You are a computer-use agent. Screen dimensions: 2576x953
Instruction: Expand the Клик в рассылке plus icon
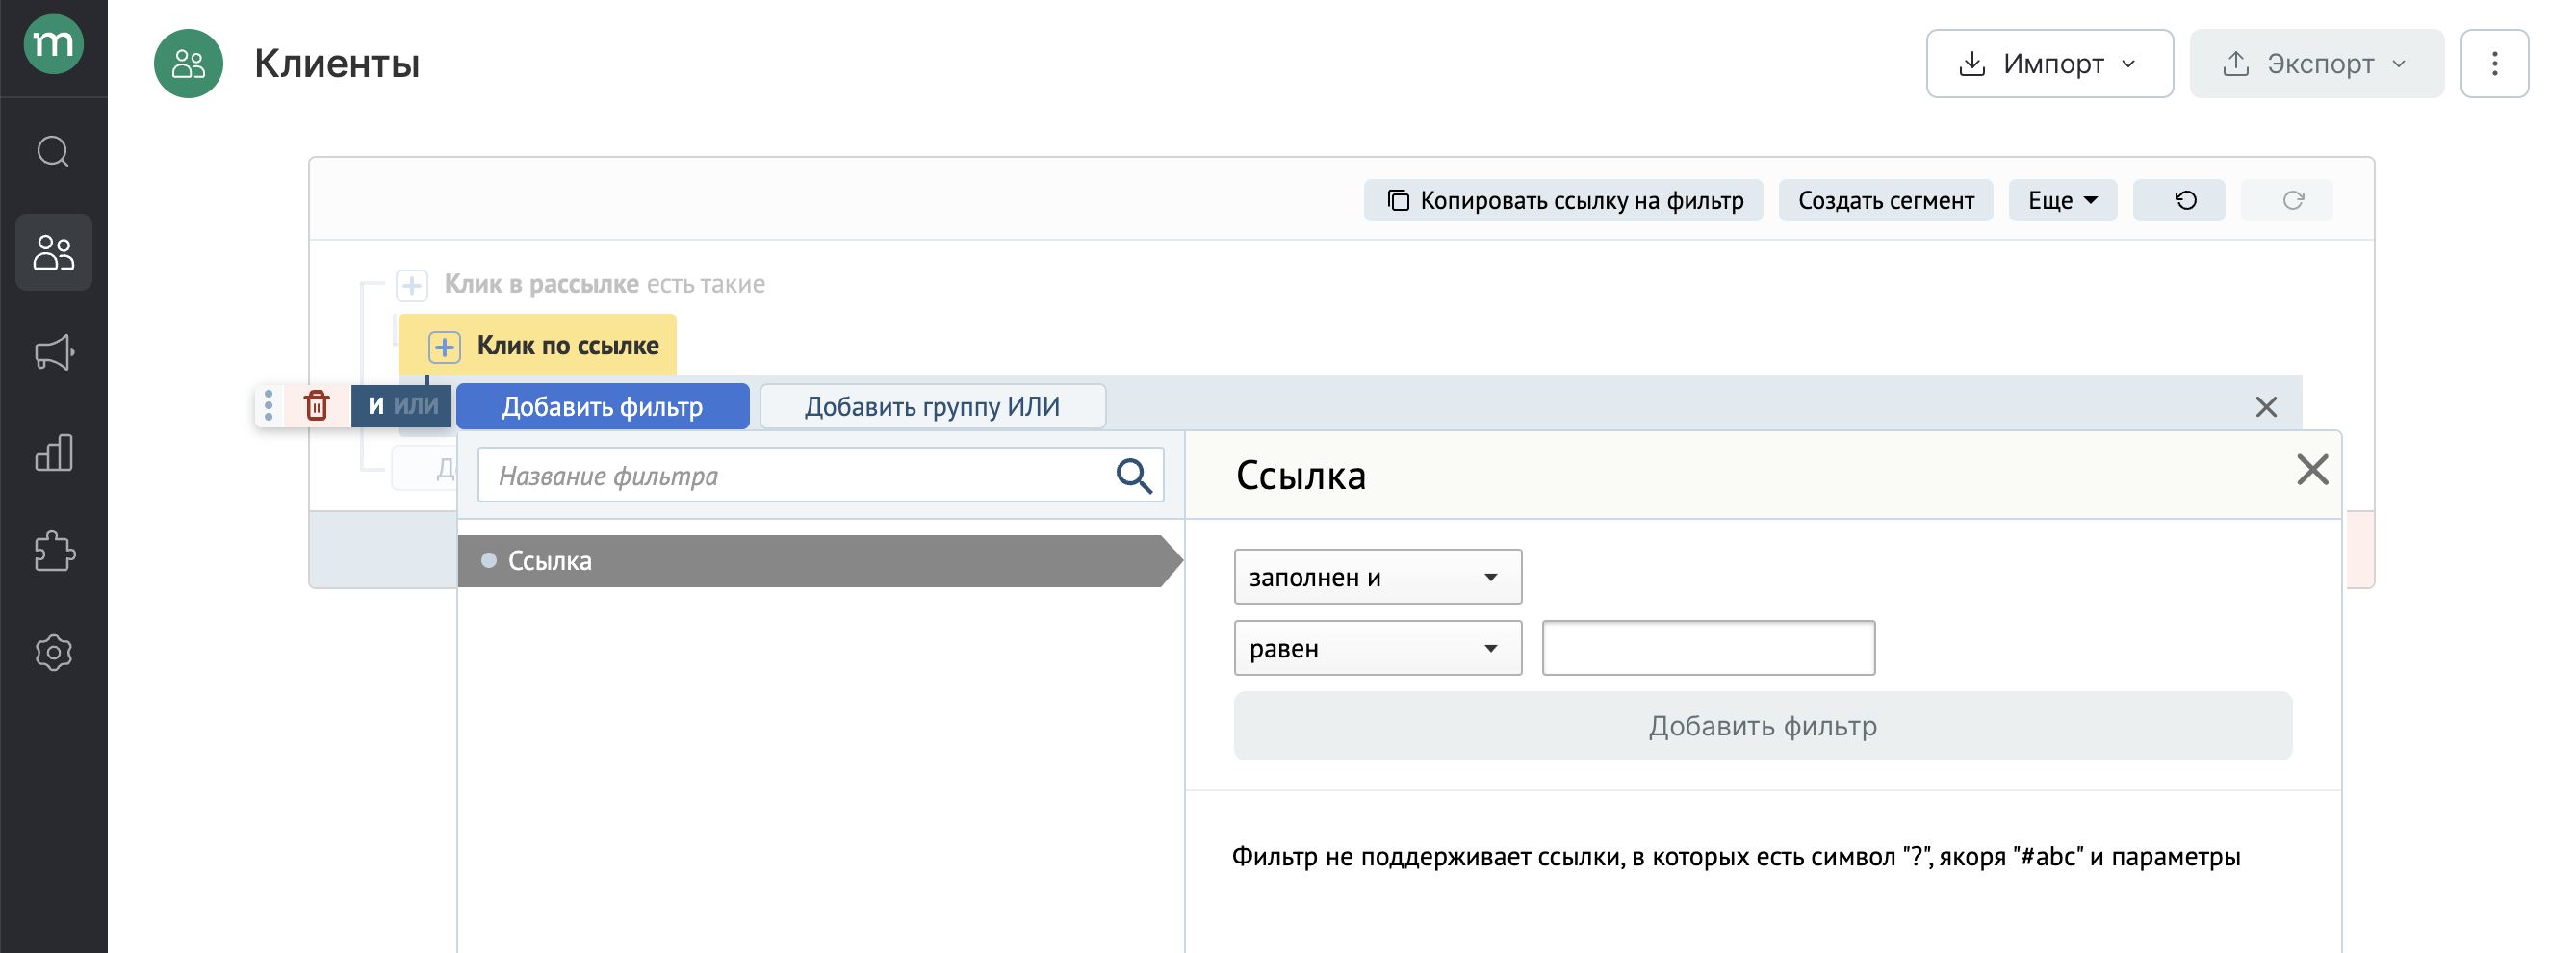[412, 285]
